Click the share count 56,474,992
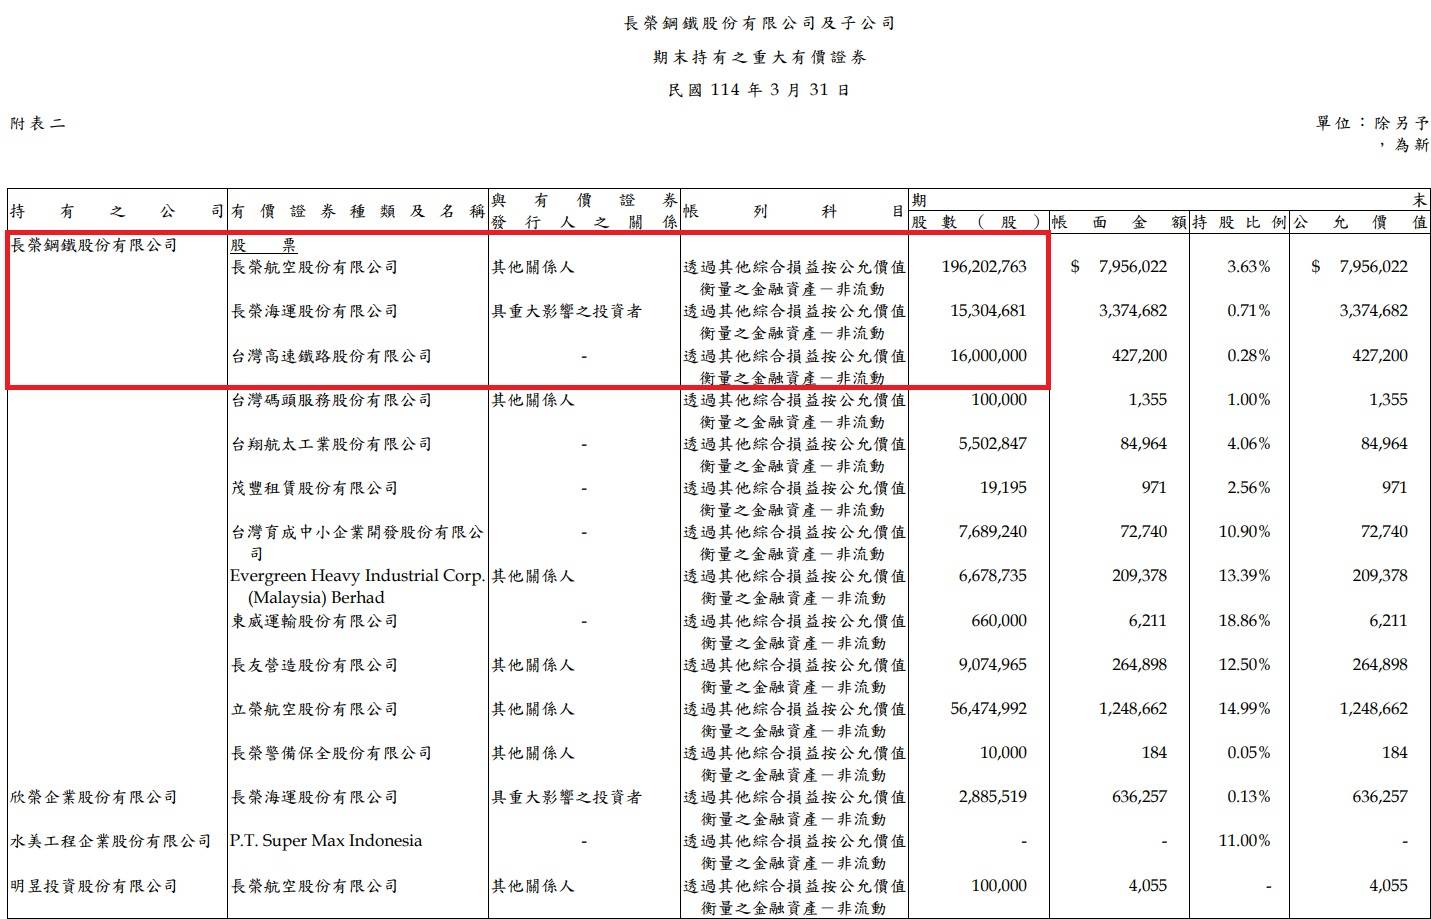Image resolution: width=1431 pixels, height=919 pixels. pos(988,709)
